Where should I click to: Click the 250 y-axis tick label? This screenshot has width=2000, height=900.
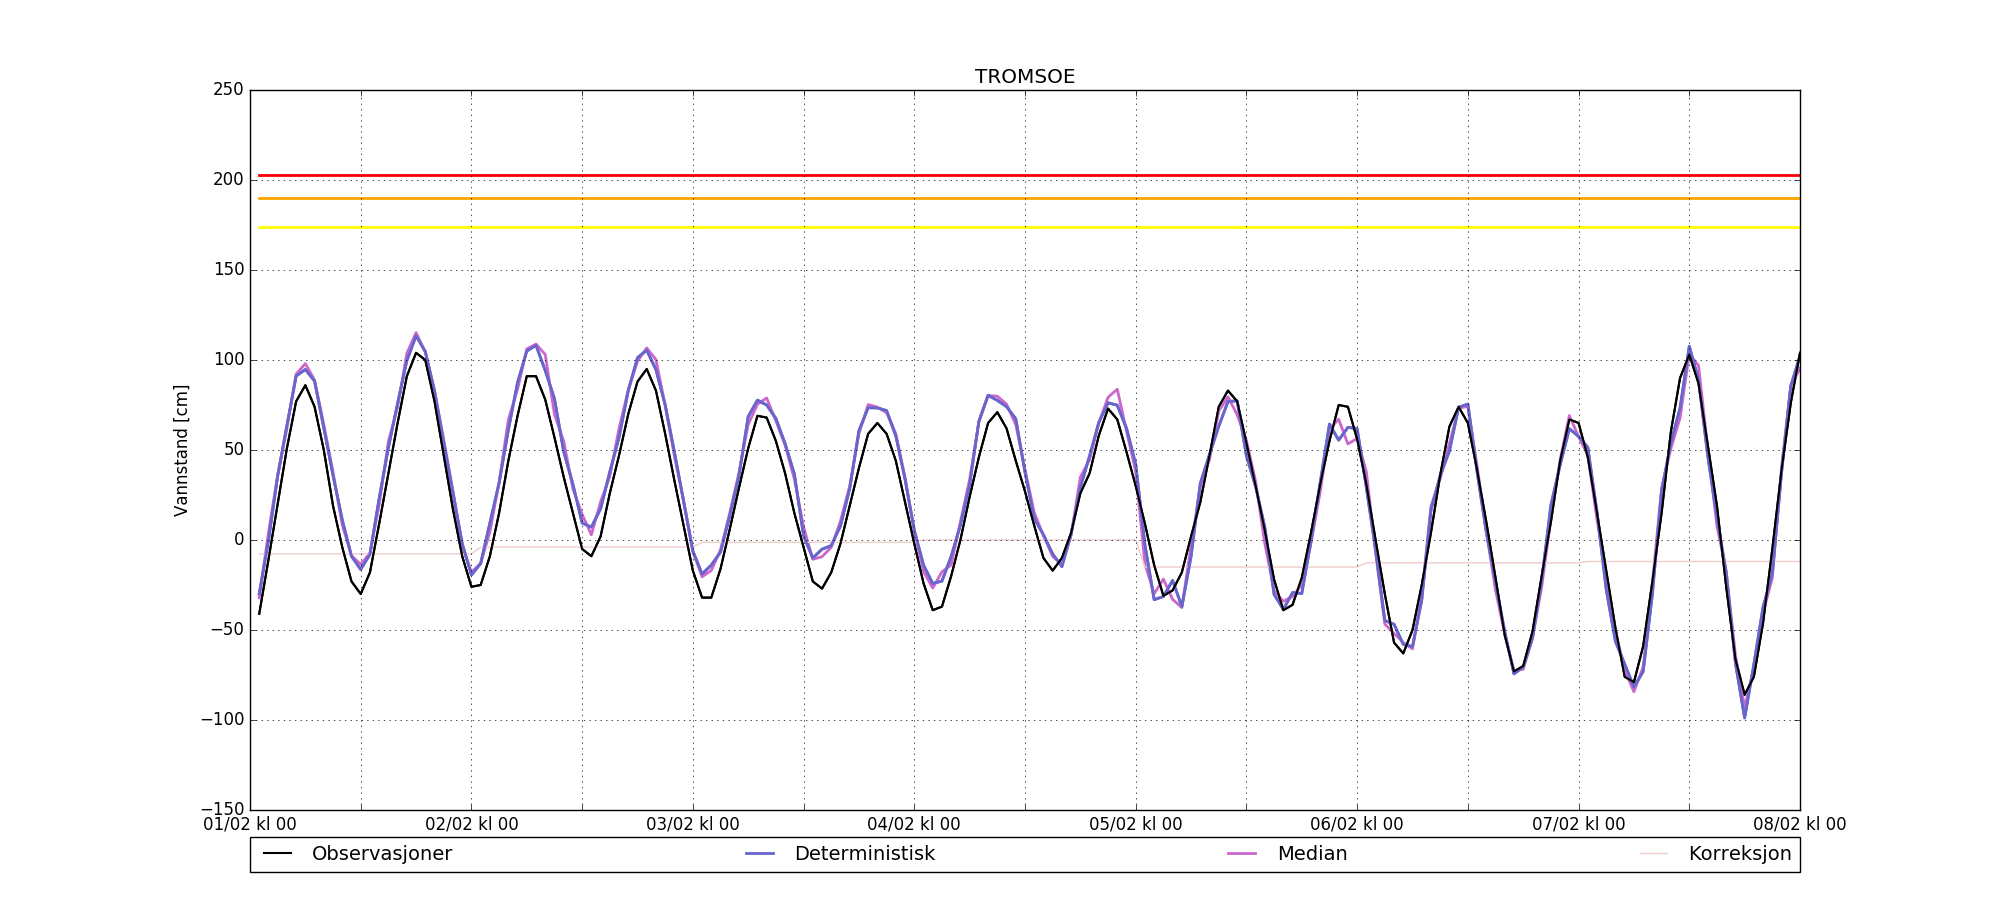228,90
